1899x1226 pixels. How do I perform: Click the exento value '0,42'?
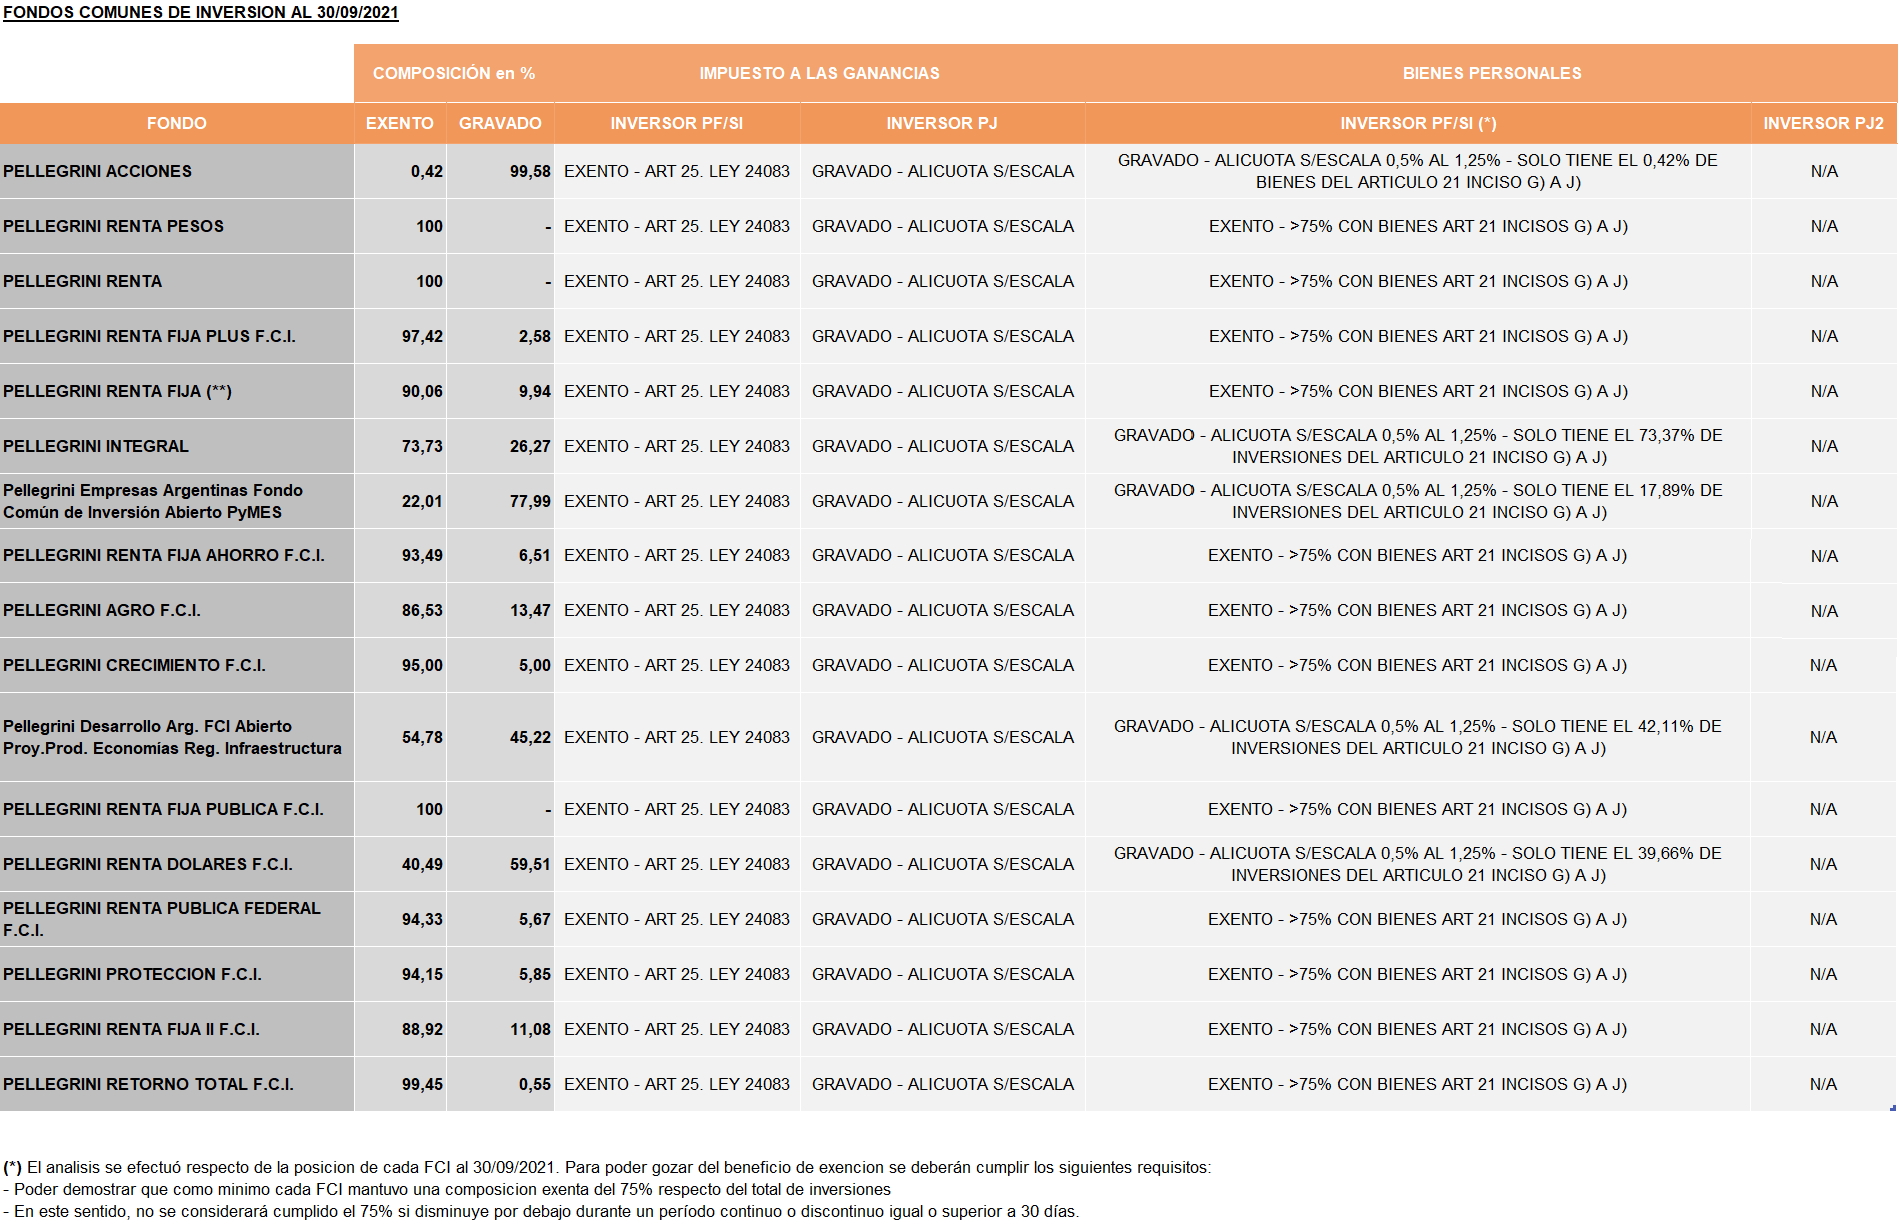(x=426, y=171)
